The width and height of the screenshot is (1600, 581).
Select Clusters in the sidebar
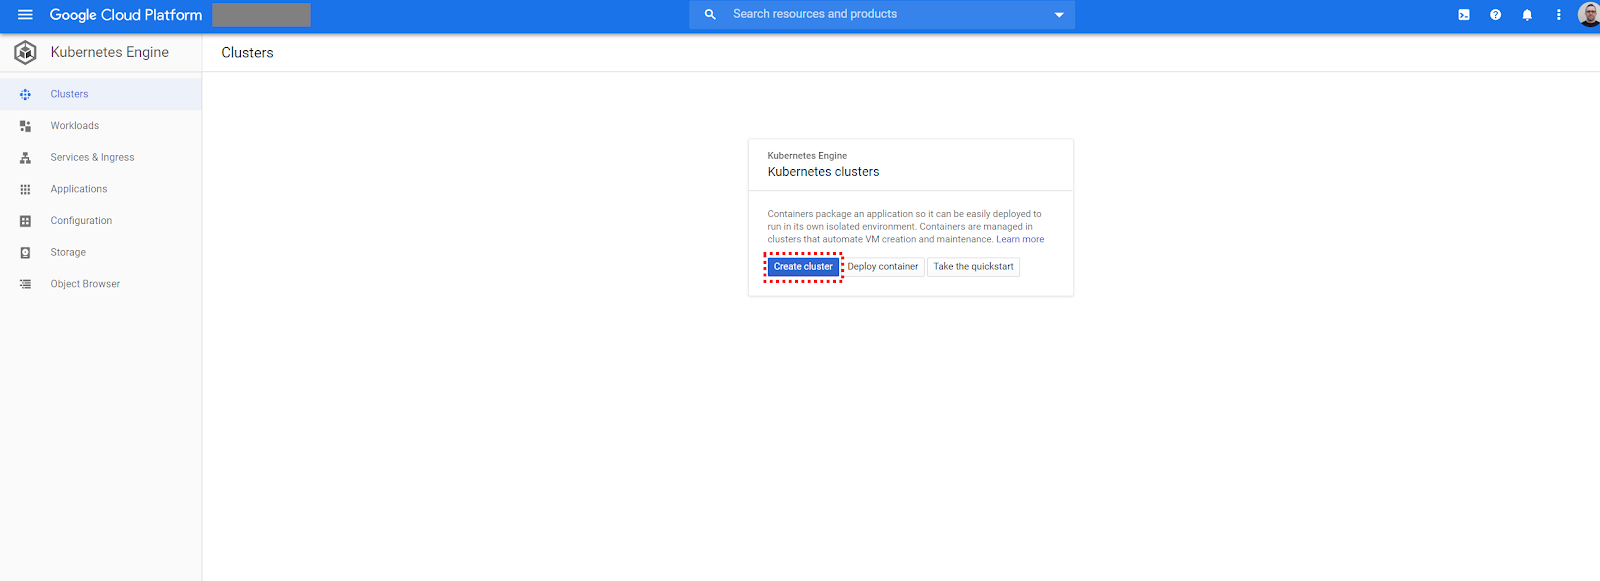point(100,94)
